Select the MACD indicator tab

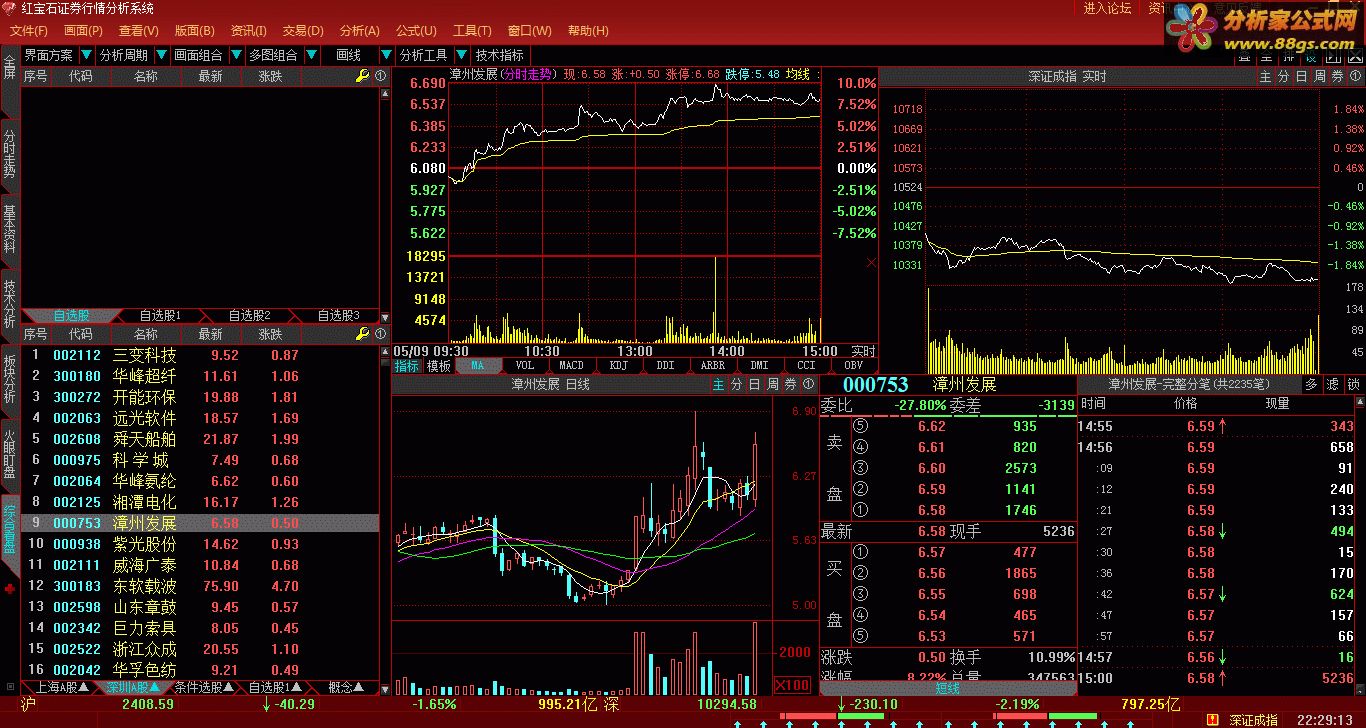572,366
